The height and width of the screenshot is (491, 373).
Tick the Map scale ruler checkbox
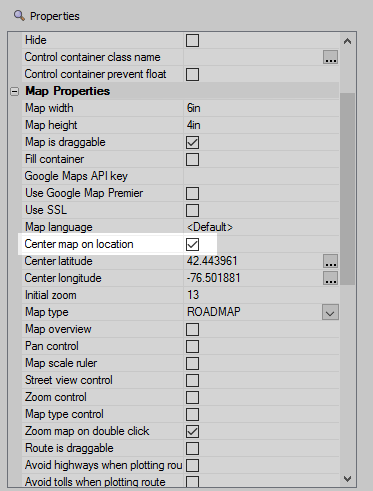tap(192, 363)
